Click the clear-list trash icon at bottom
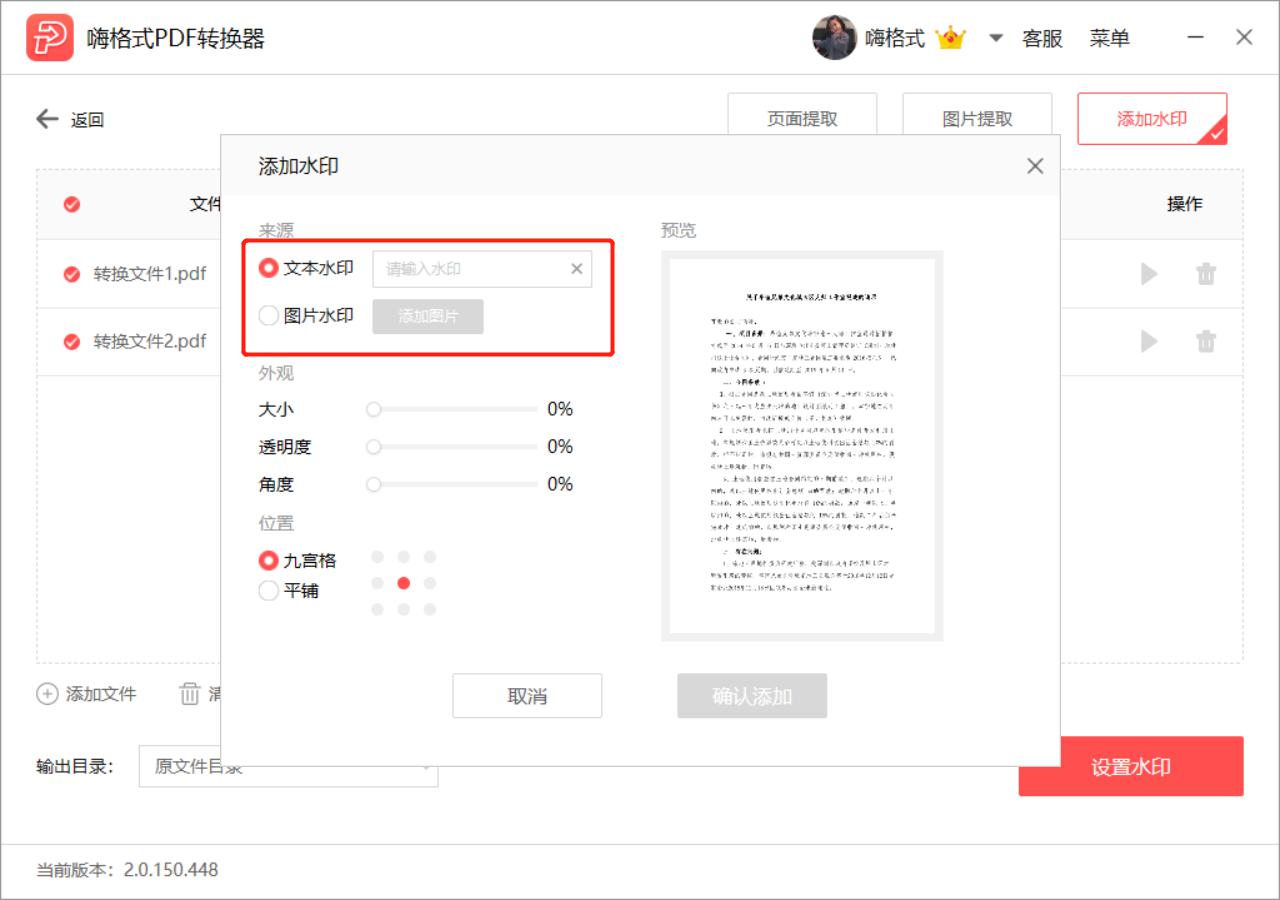Screen dimensions: 1280x900 tap(189, 694)
